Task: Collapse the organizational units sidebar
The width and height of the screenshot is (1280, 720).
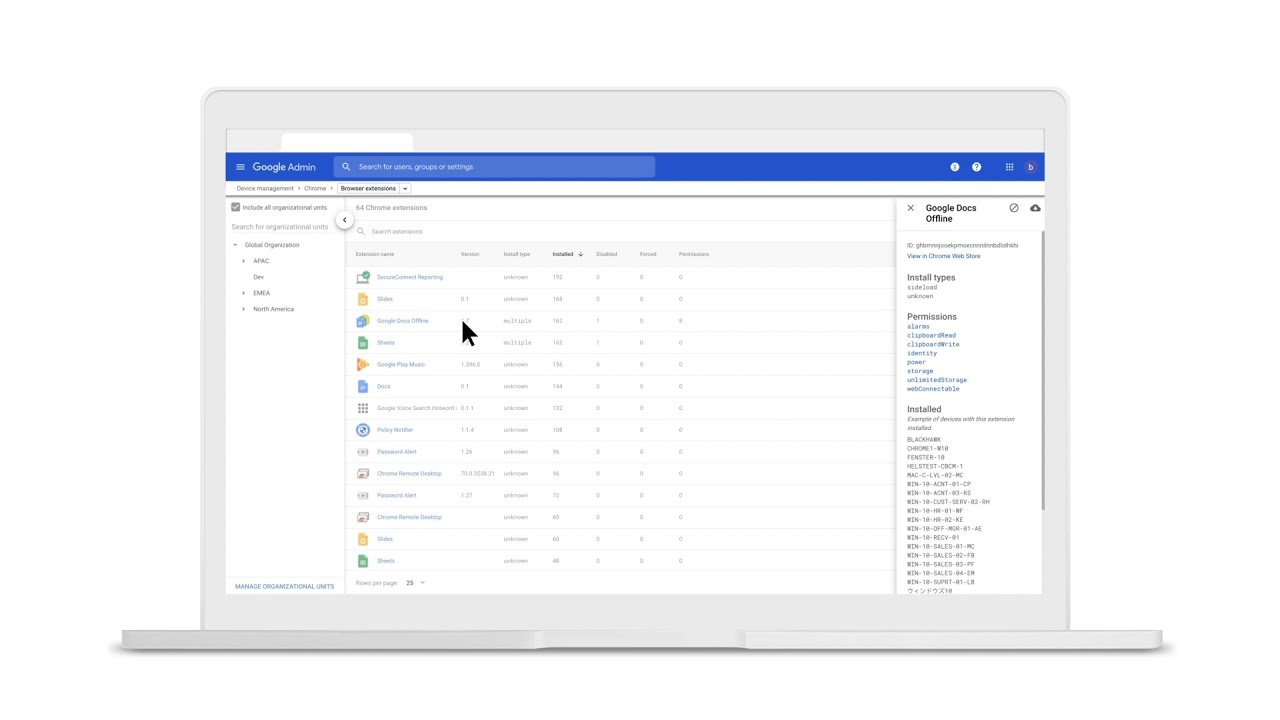Action: pyautogui.click(x=344, y=220)
